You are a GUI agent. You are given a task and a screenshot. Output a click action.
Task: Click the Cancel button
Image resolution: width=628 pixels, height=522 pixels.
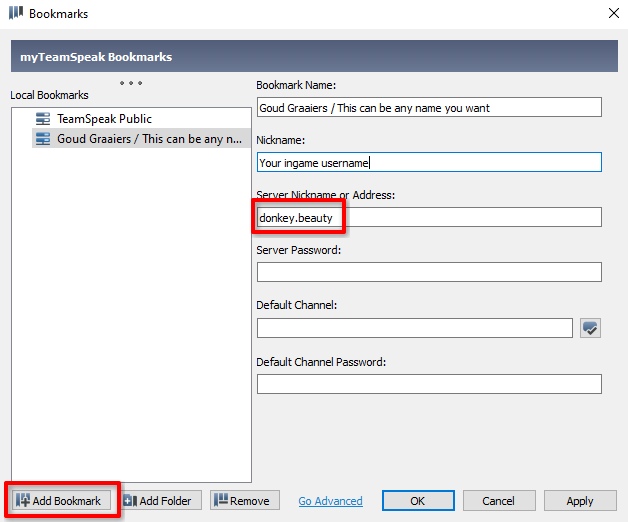[x=499, y=500]
